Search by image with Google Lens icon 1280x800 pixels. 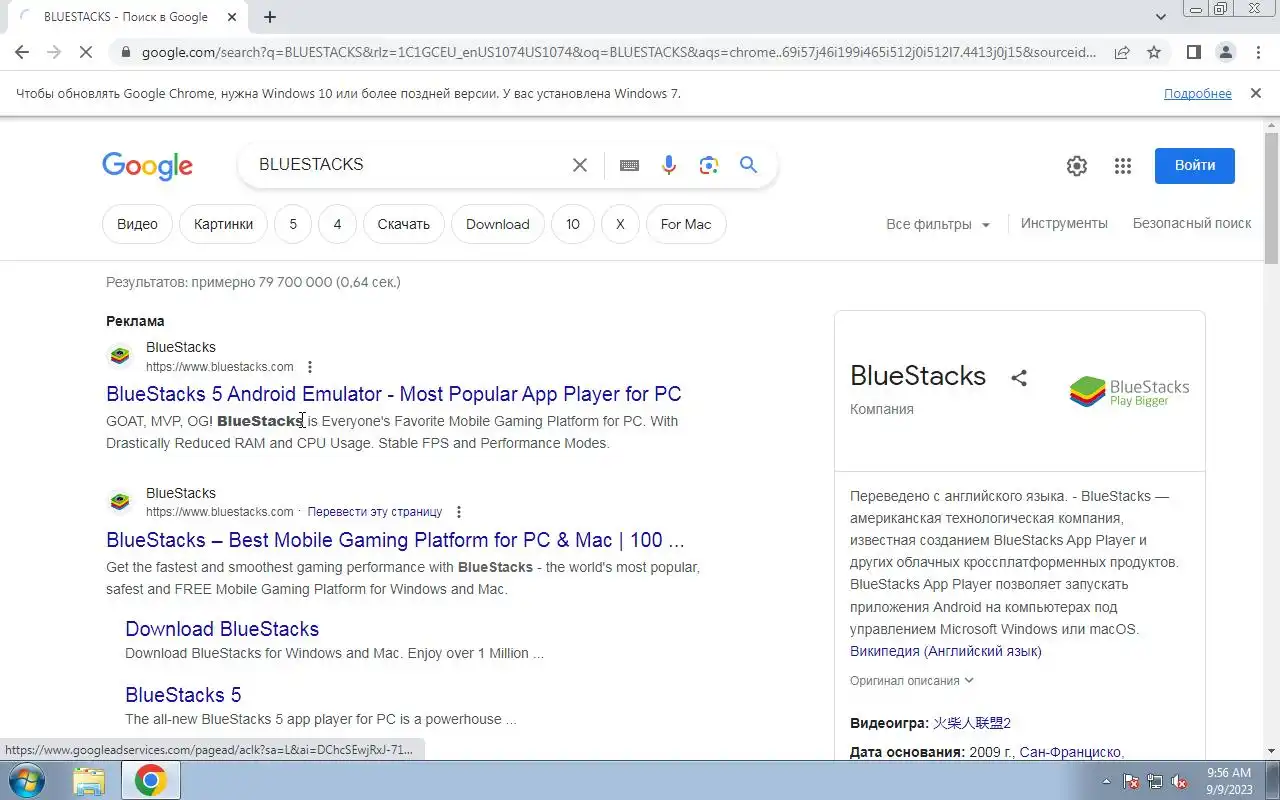(x=709, y=165)
